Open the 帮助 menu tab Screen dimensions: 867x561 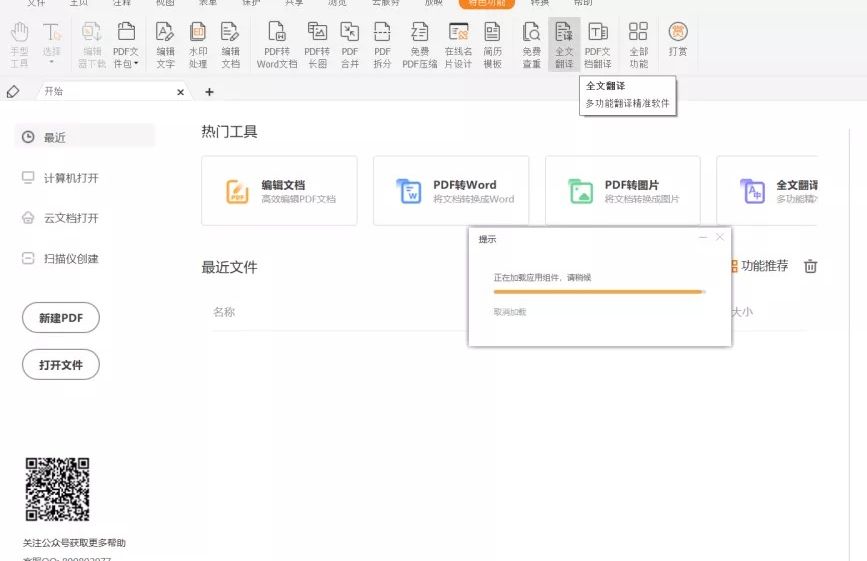(x=583, y=3)
